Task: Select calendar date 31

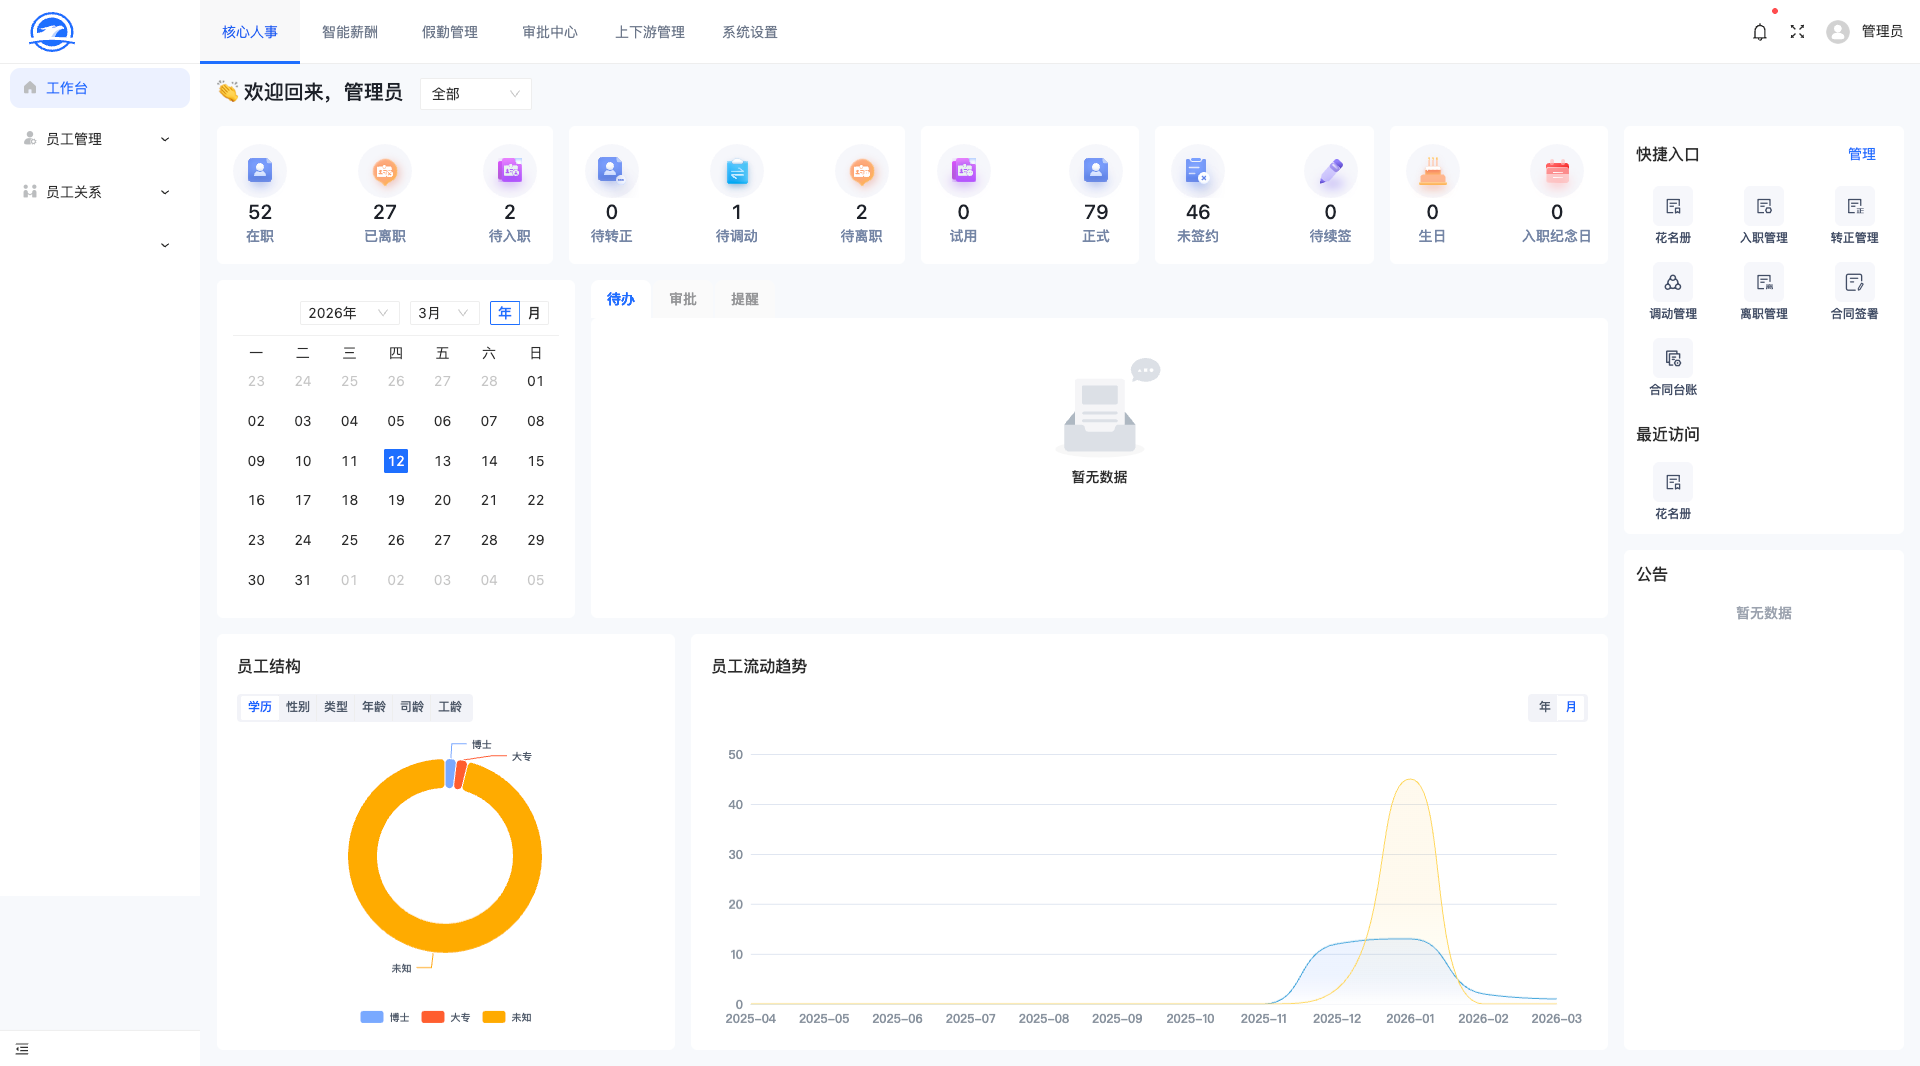Action: (303, 580)
